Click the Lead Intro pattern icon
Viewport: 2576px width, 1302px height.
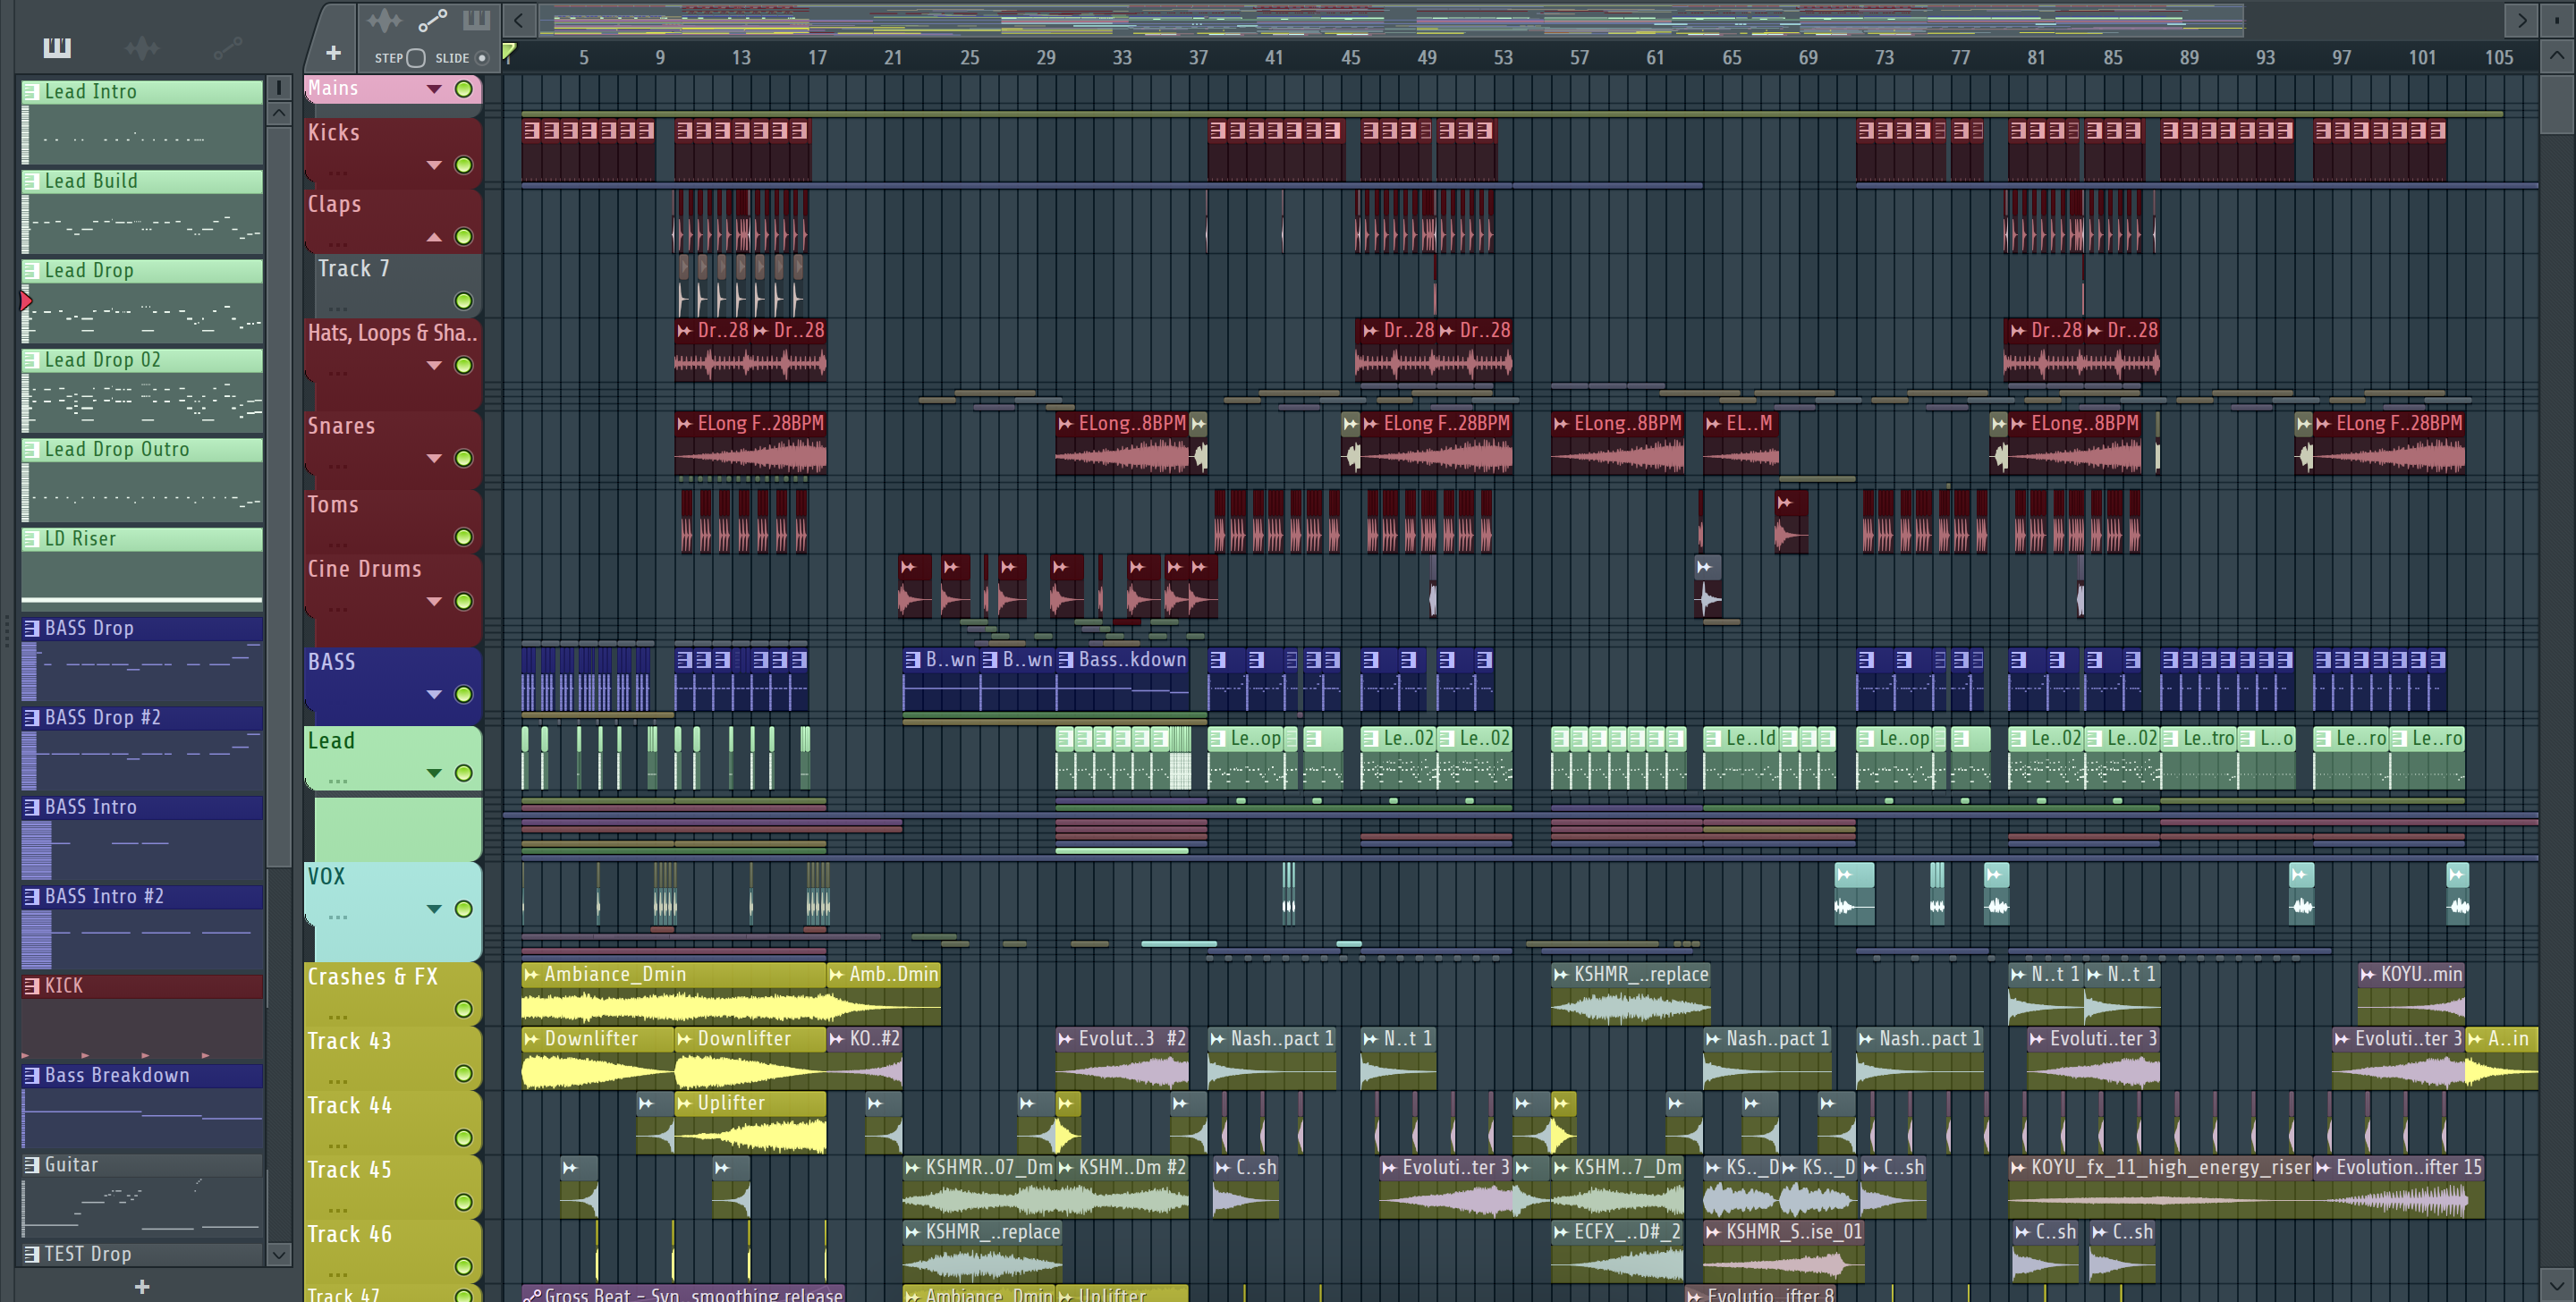pos(32,92)
